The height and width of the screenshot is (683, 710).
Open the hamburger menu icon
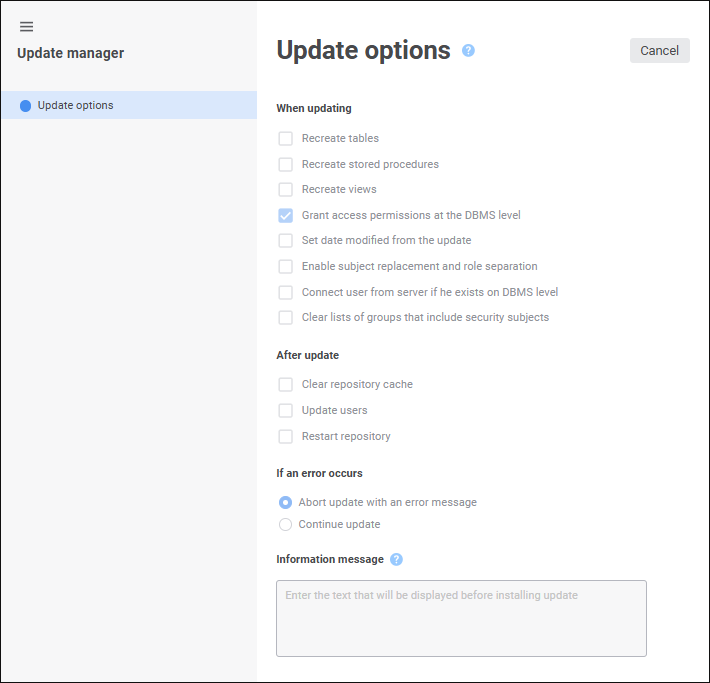pyautogui.click(x=27, y=27)
